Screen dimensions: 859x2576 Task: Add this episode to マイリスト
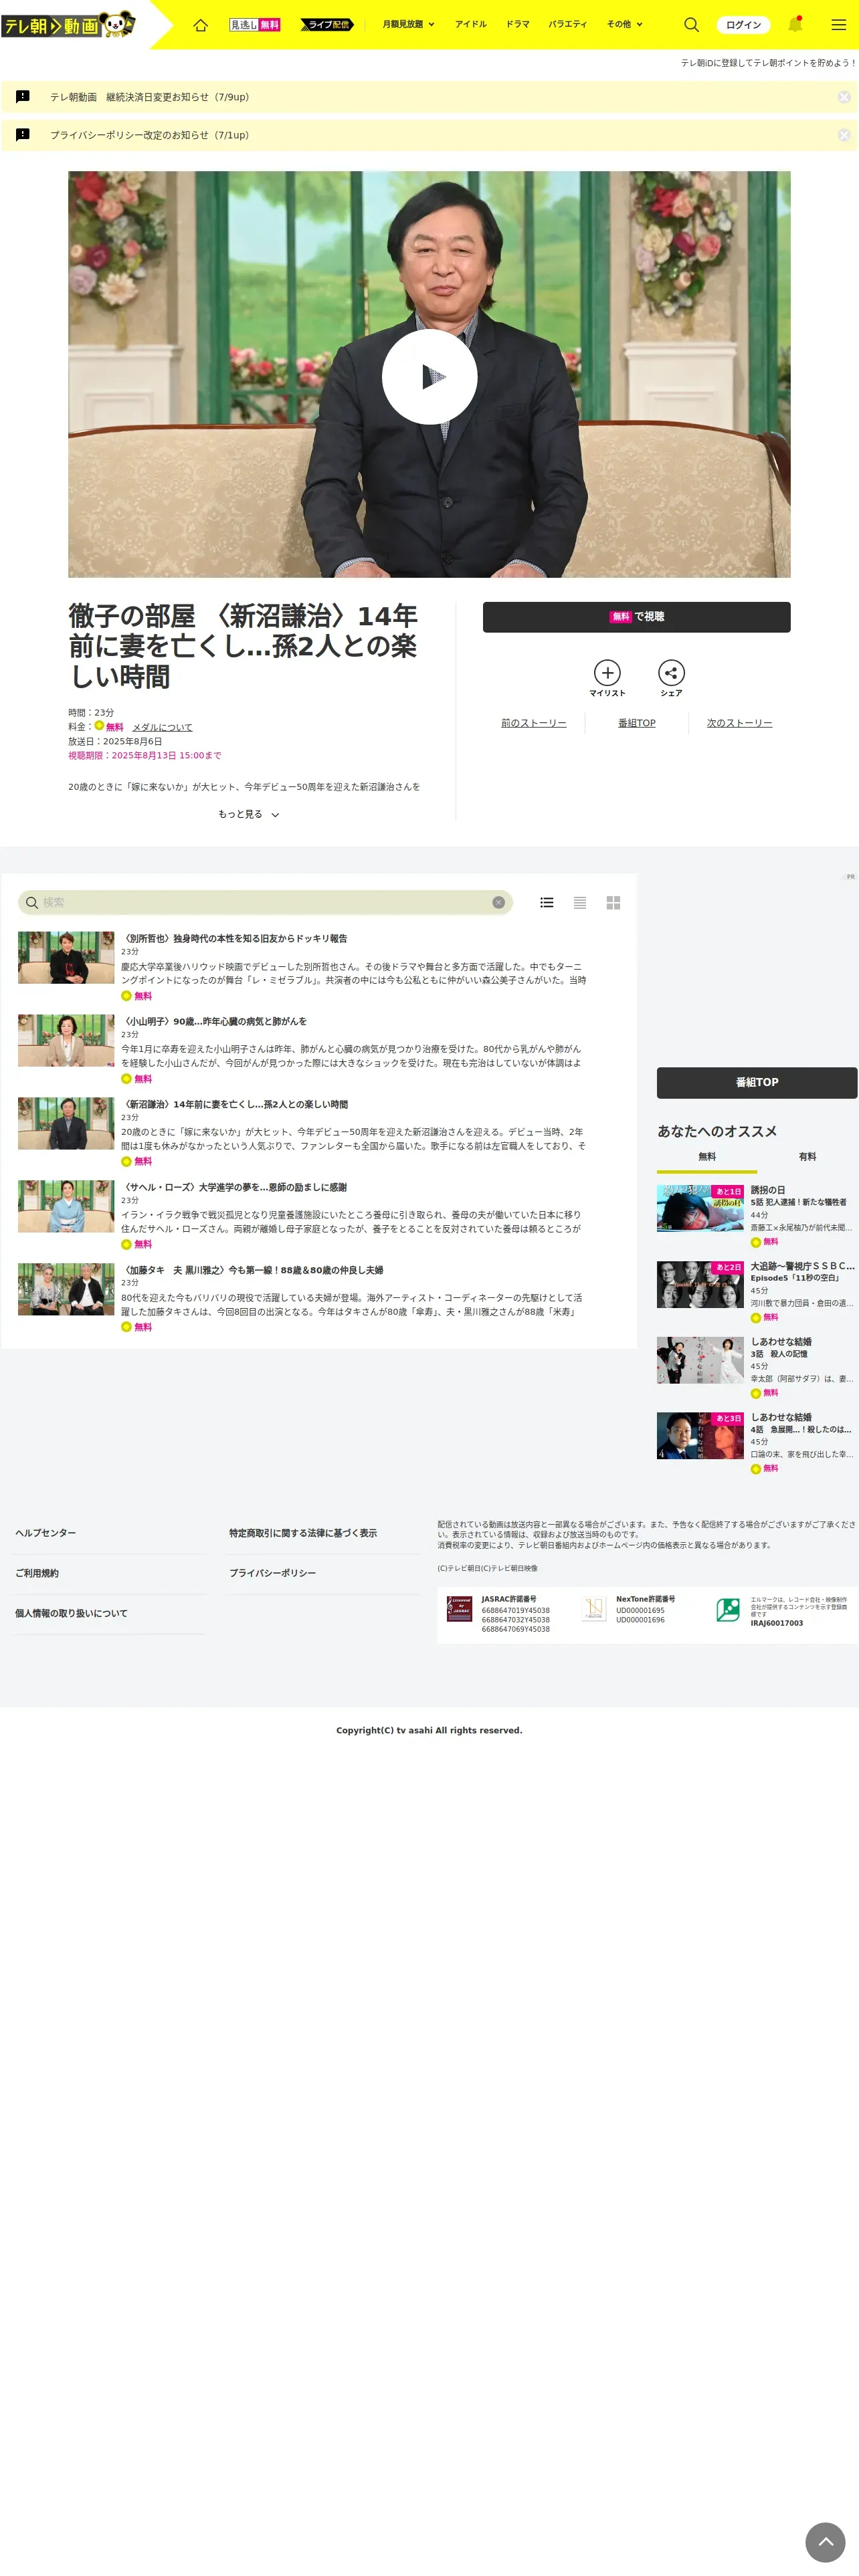(607, 678)
